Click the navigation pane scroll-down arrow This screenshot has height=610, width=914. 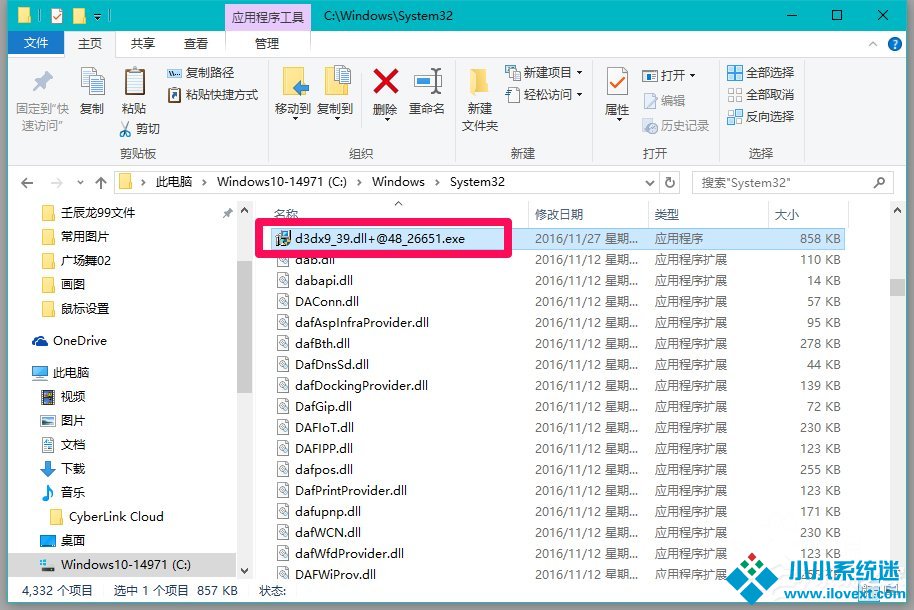(x=244, y=571)
